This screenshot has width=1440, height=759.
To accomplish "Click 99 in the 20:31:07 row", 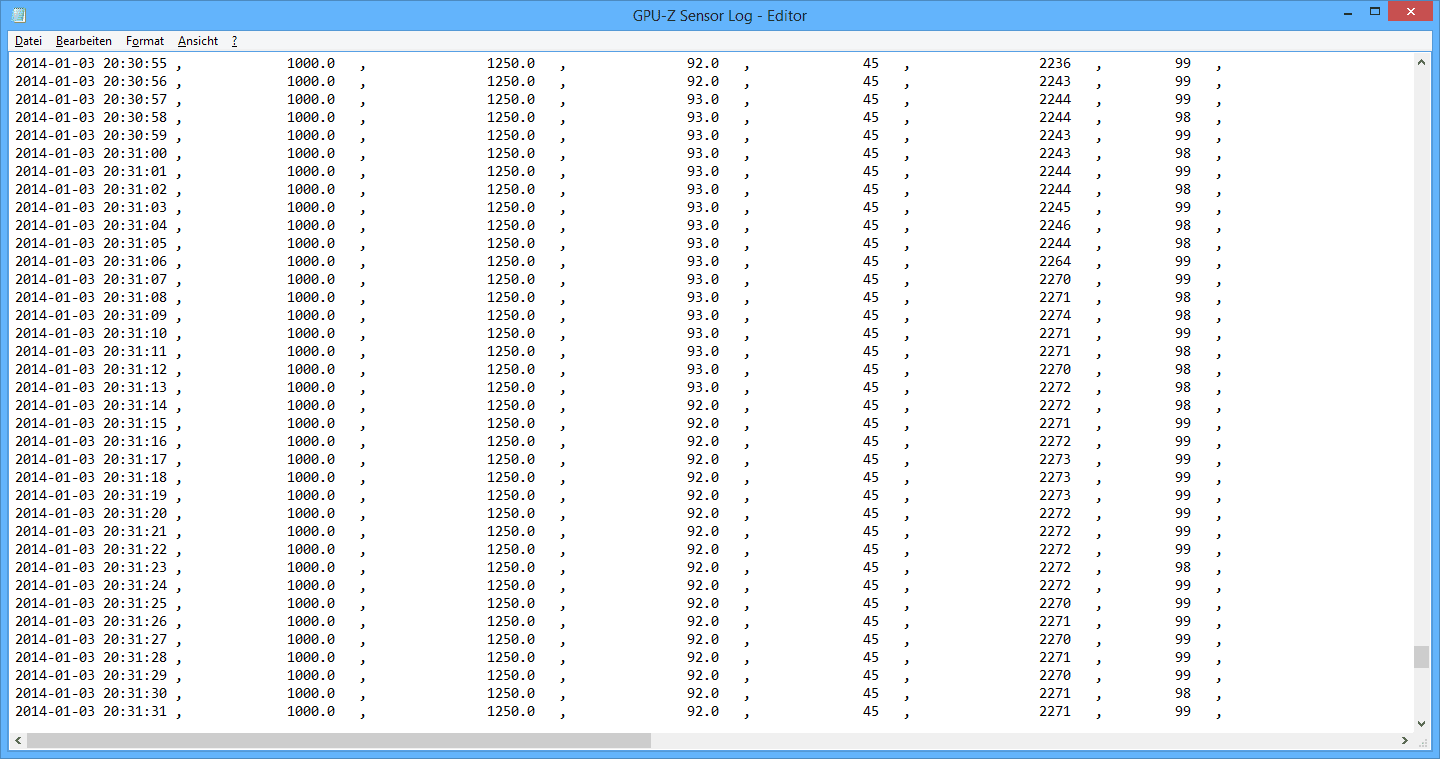I will pyautogui.click(x=1183, y=279).
